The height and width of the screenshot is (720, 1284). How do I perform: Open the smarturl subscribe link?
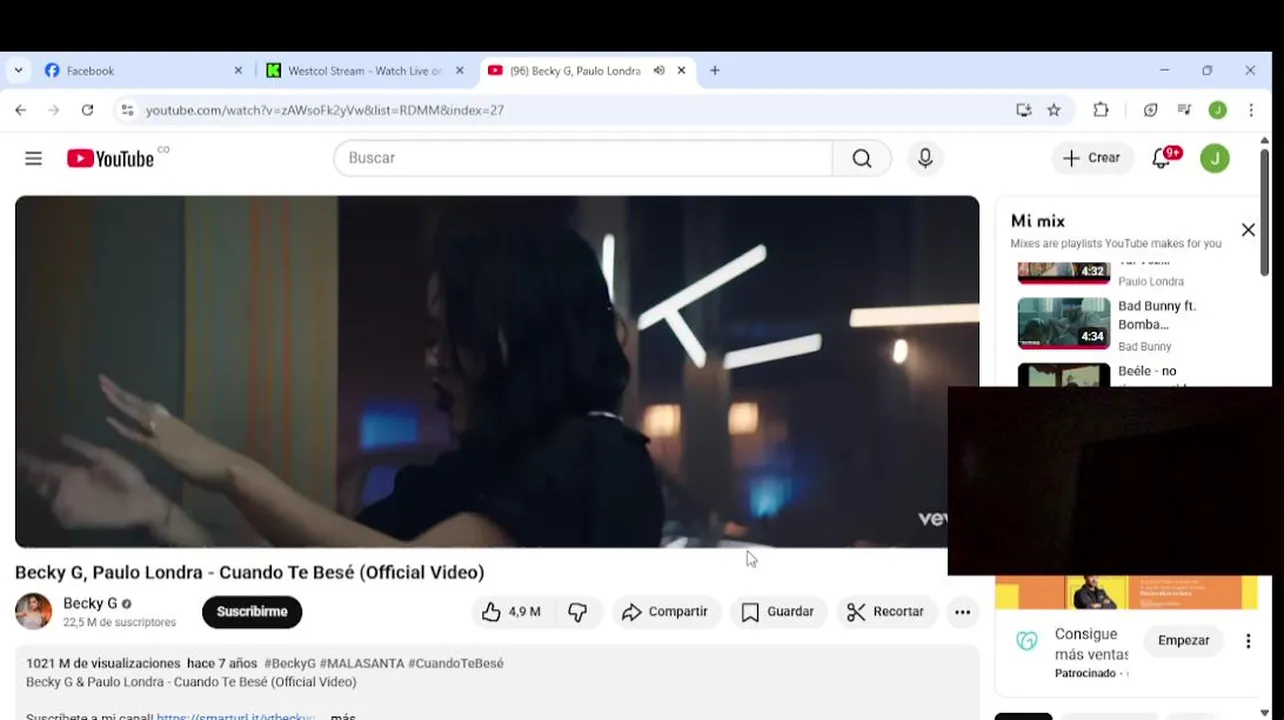pyautogui.click(x=236, y=716)
